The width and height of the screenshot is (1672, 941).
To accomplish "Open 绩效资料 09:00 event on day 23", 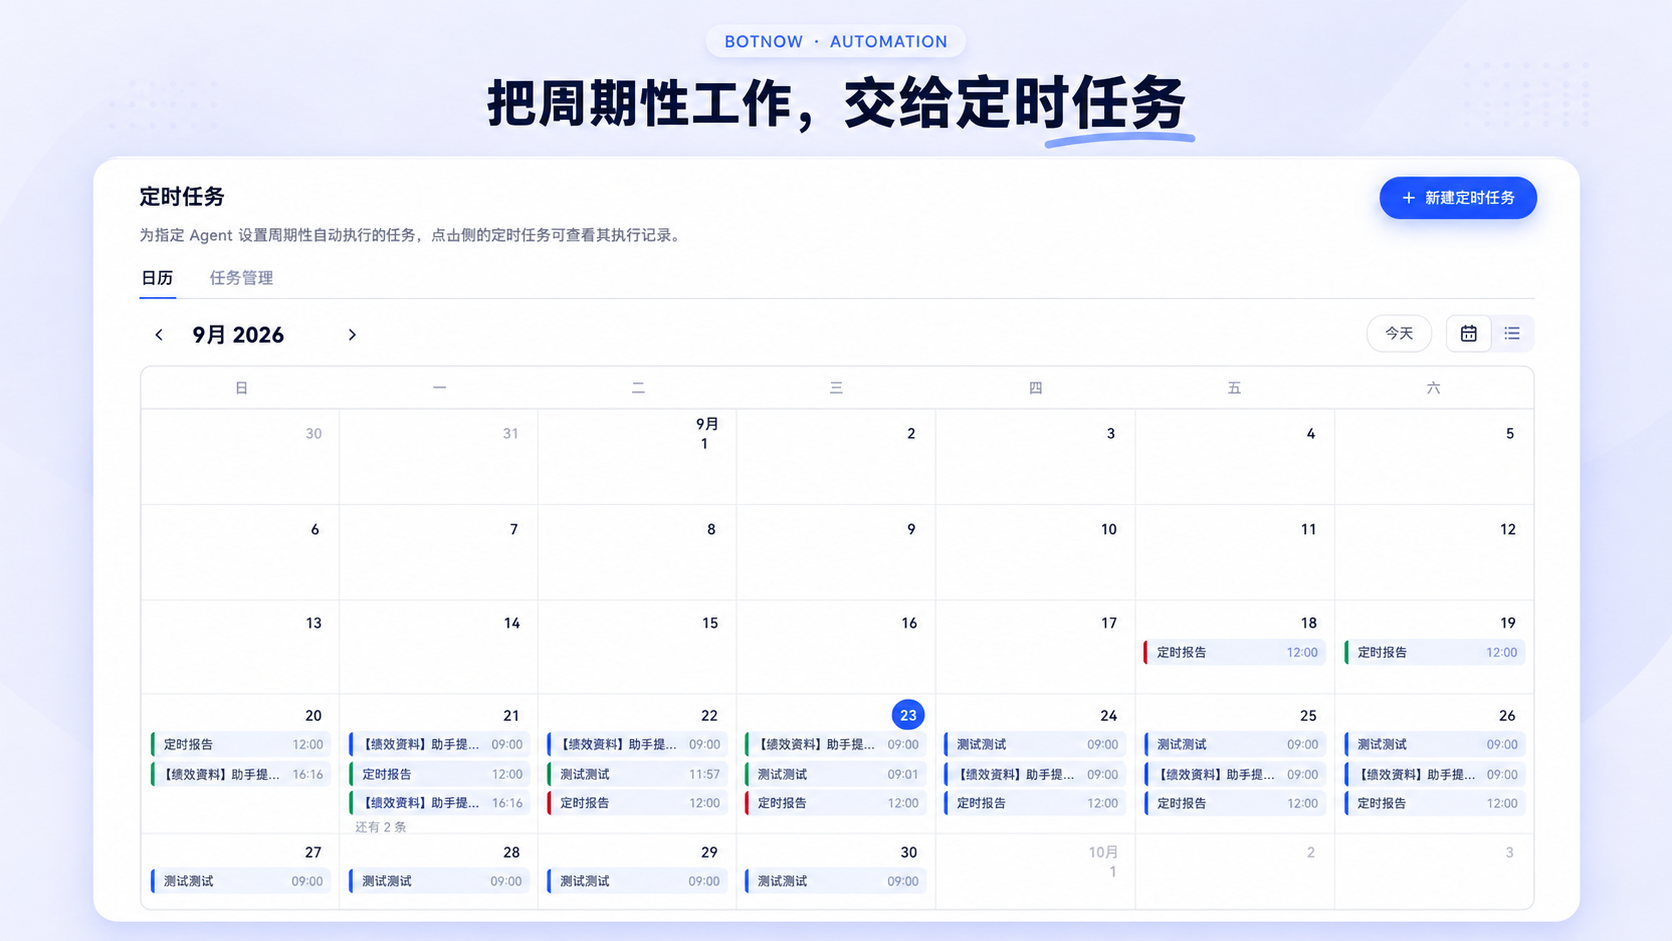I will click(x=835, y=745).
